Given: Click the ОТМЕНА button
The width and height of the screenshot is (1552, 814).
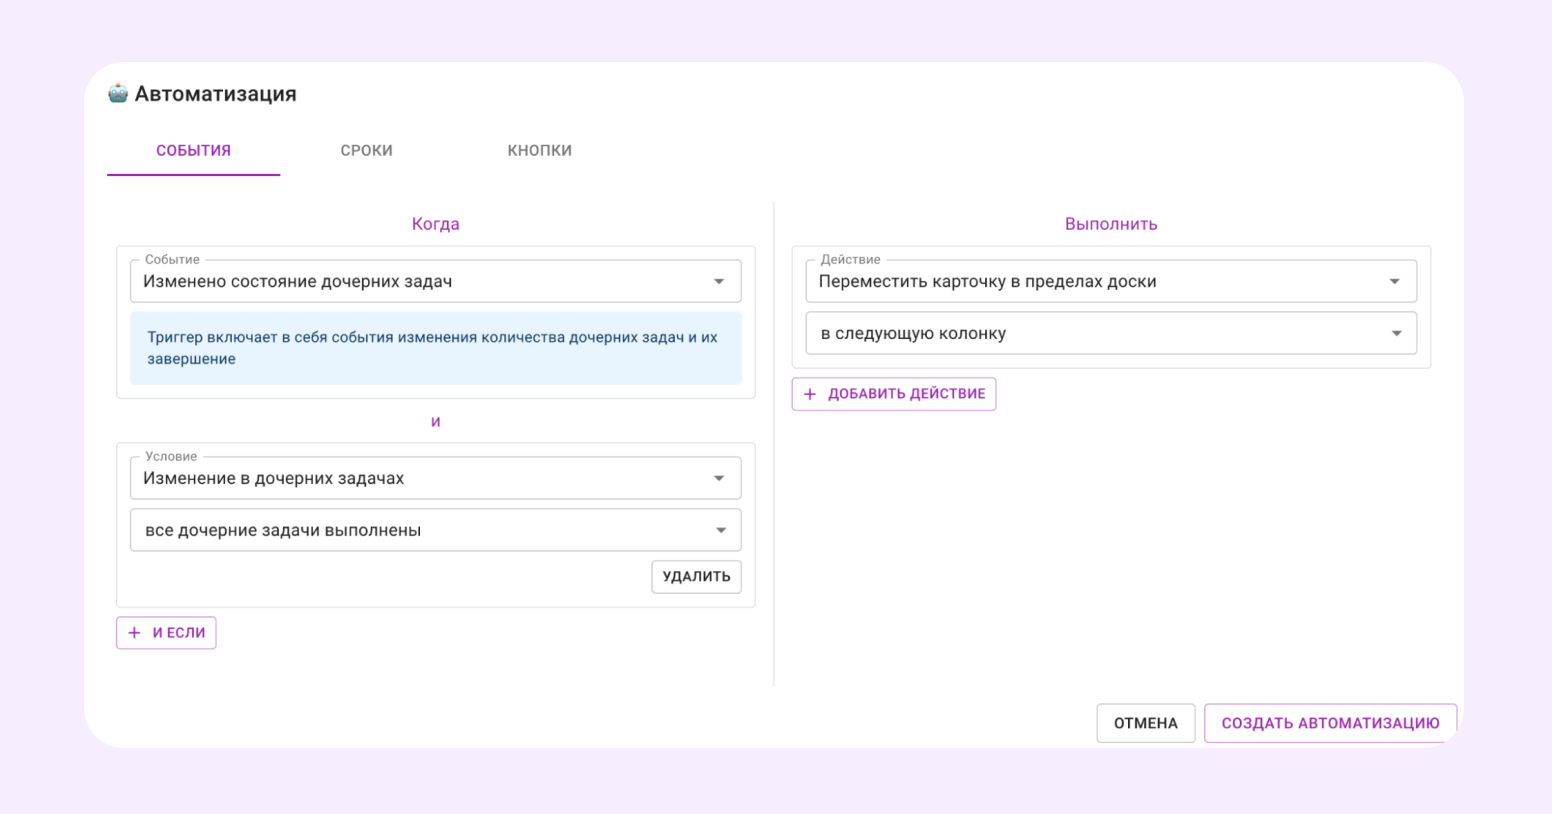Looking at the screenshot, I should (1146, 723).
